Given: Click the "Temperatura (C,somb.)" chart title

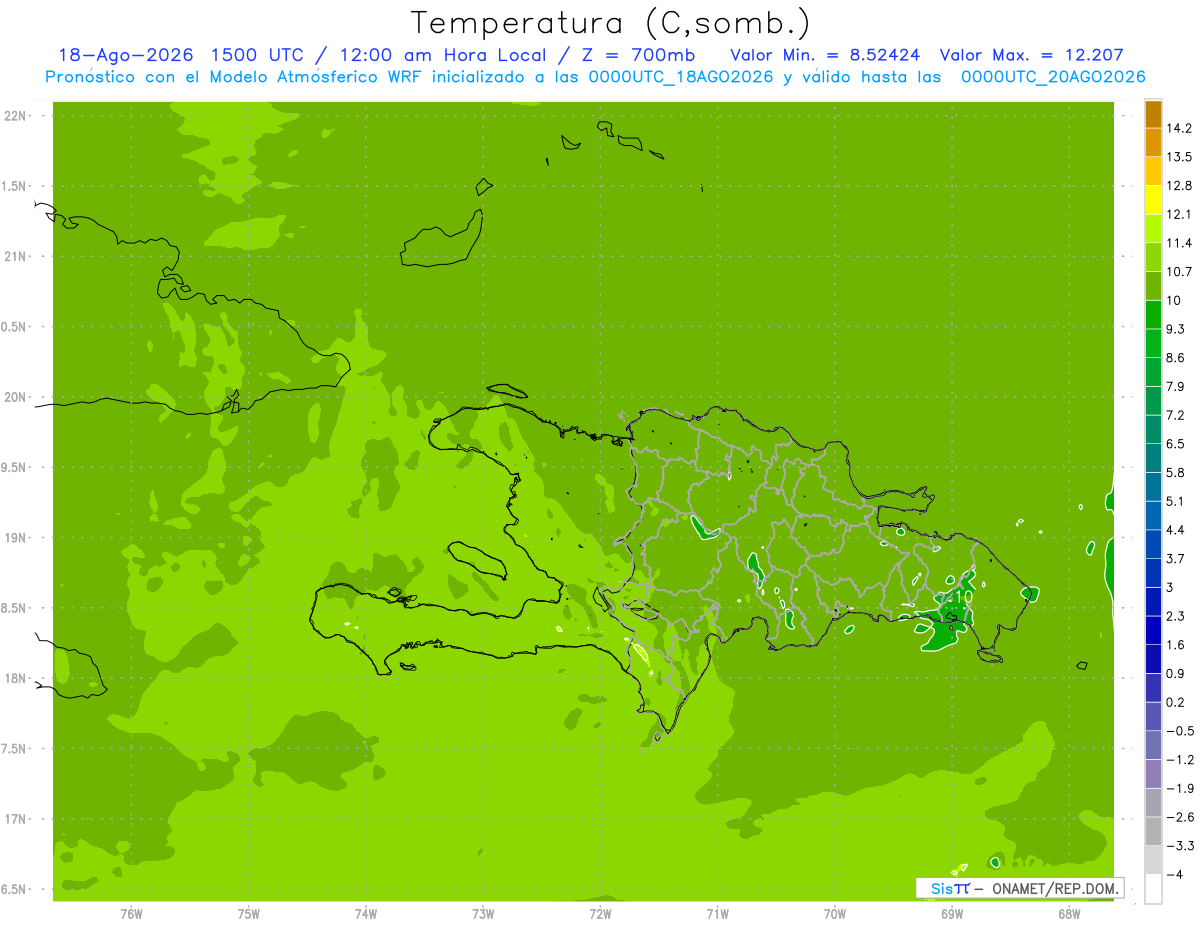Looking at the screenshot, I should [610, 24].
